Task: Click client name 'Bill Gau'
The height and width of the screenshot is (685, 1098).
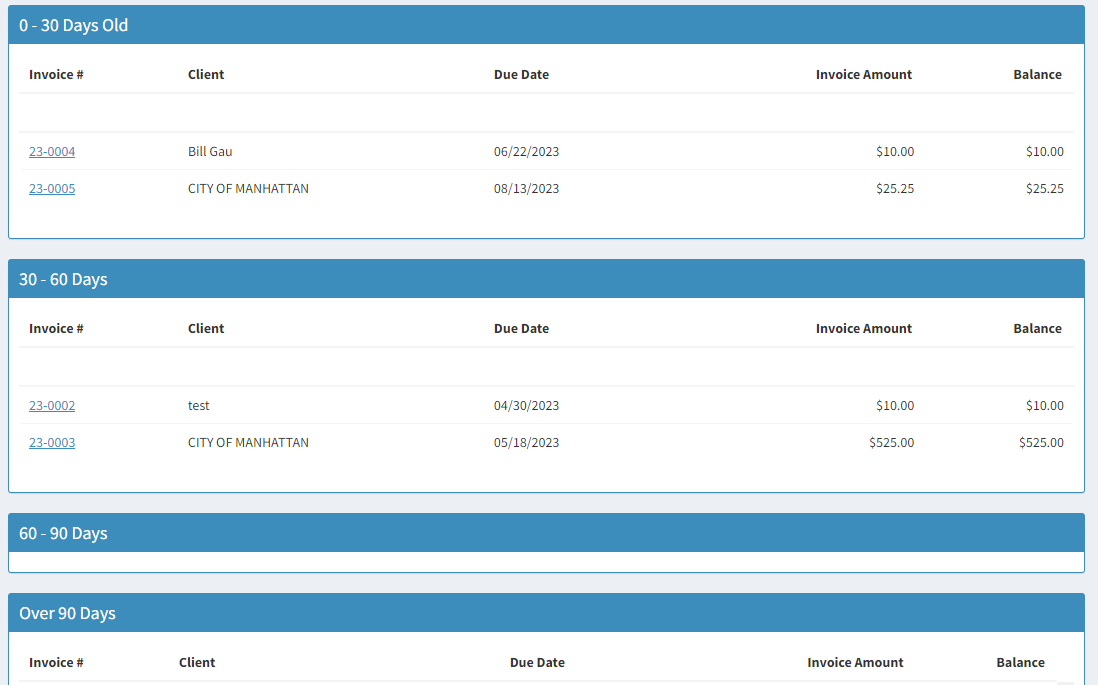Action: click(210, 151)
